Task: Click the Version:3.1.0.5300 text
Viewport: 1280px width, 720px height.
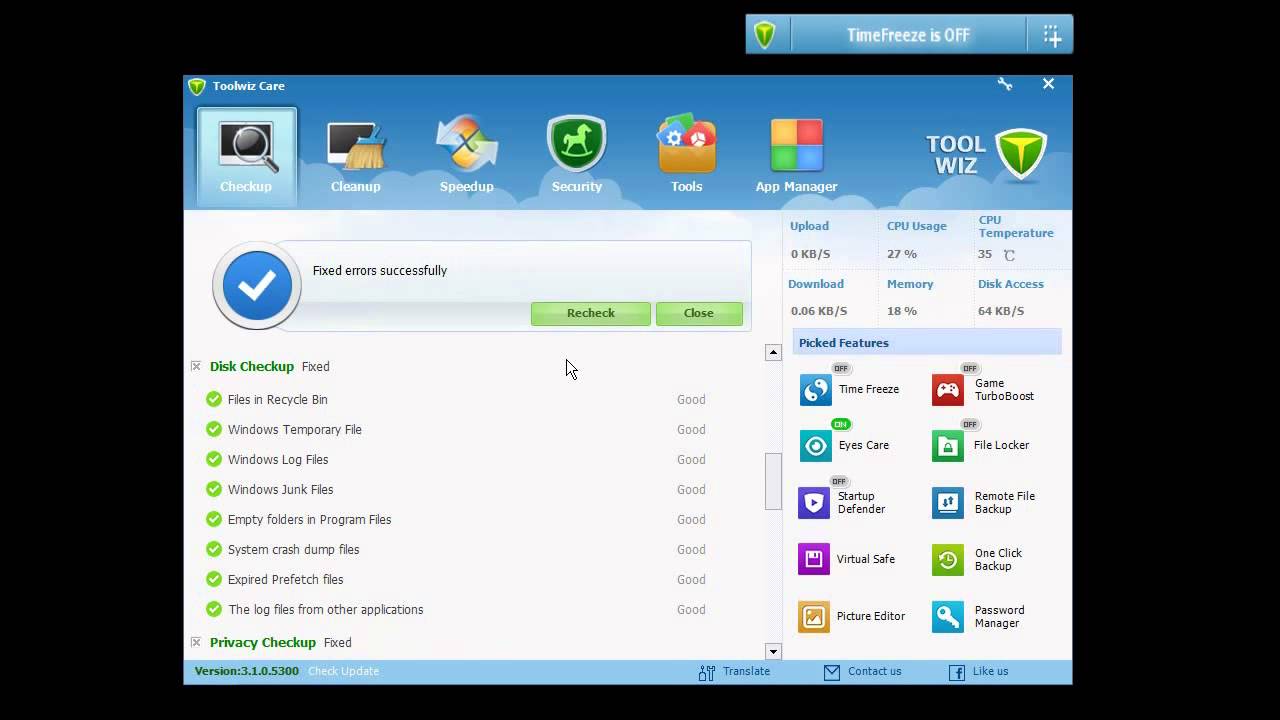Action: point(246,671)
